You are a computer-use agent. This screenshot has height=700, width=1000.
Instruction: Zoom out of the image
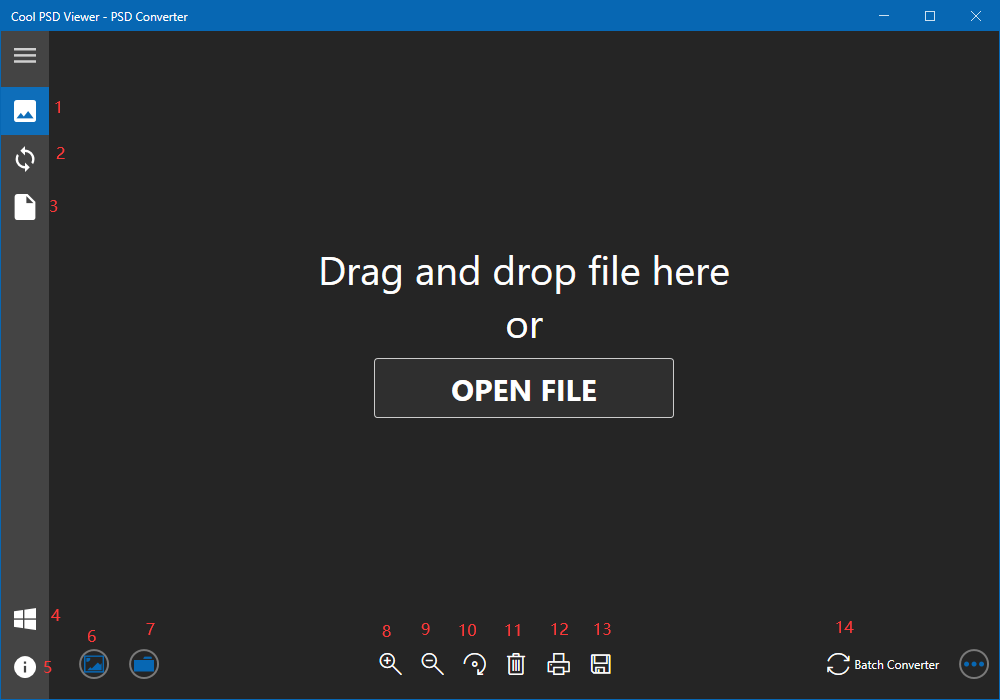pos(432,664)
